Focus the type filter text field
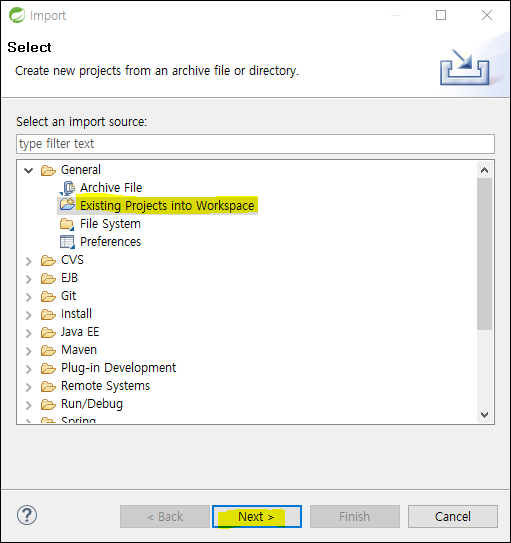Screen dimensions: 511x543 255,144
